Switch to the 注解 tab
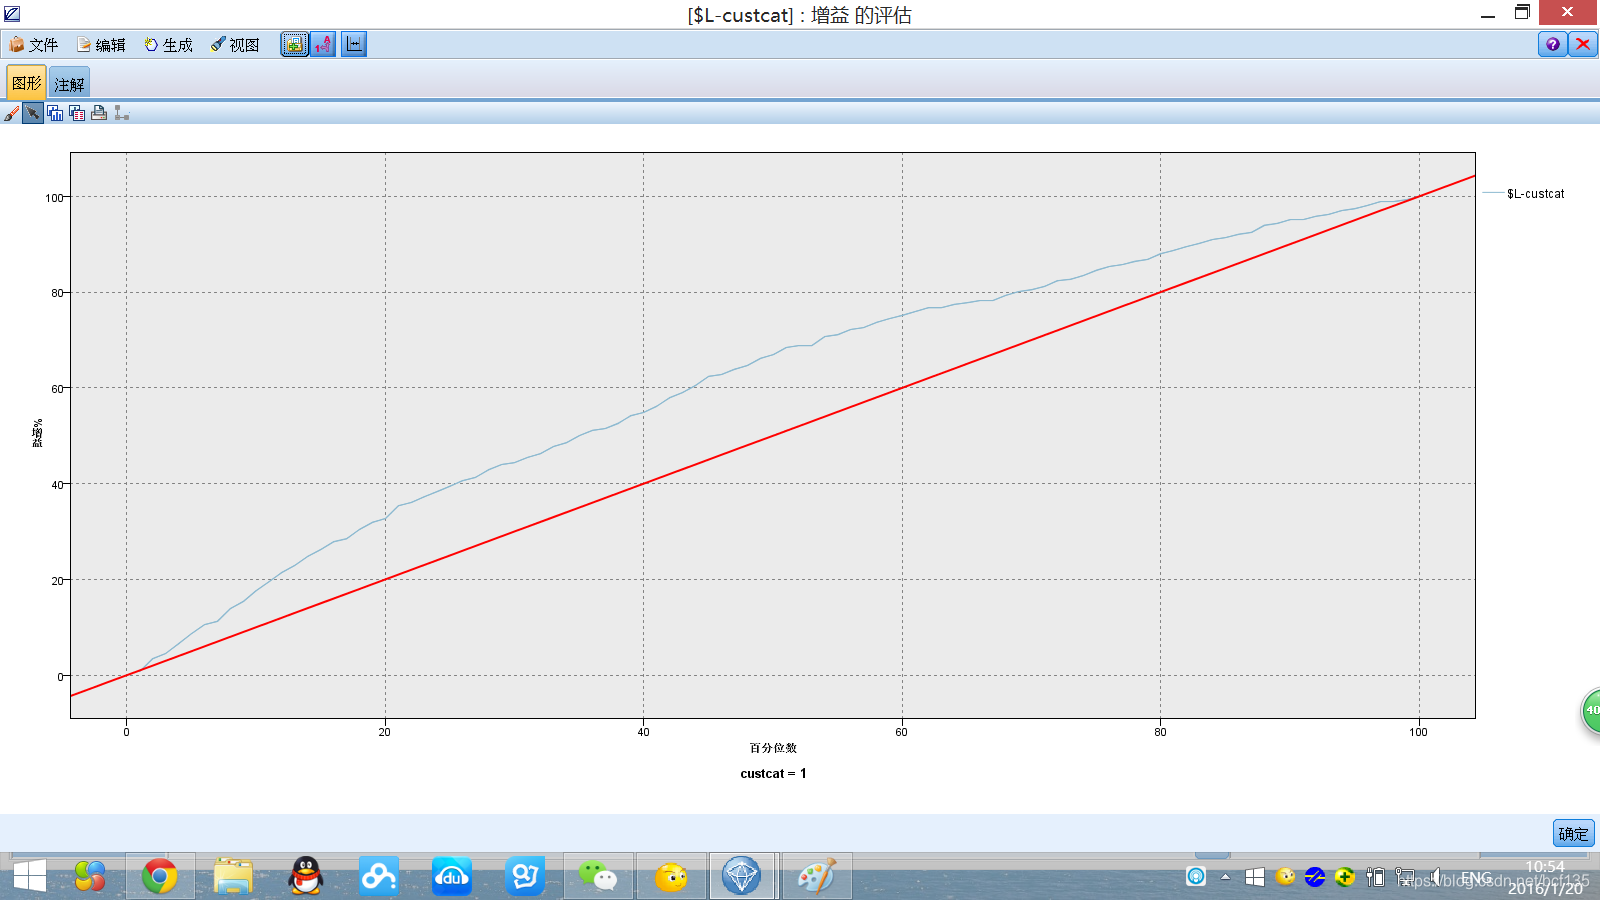The image size is (1600, 900). (x=69, y=84)
